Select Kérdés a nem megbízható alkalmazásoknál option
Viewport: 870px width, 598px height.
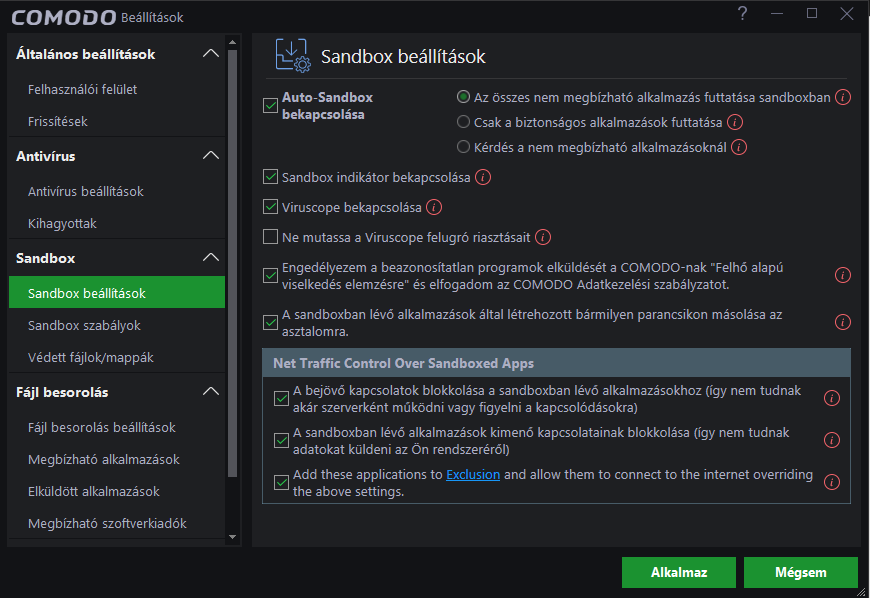[x=463, y=147]
